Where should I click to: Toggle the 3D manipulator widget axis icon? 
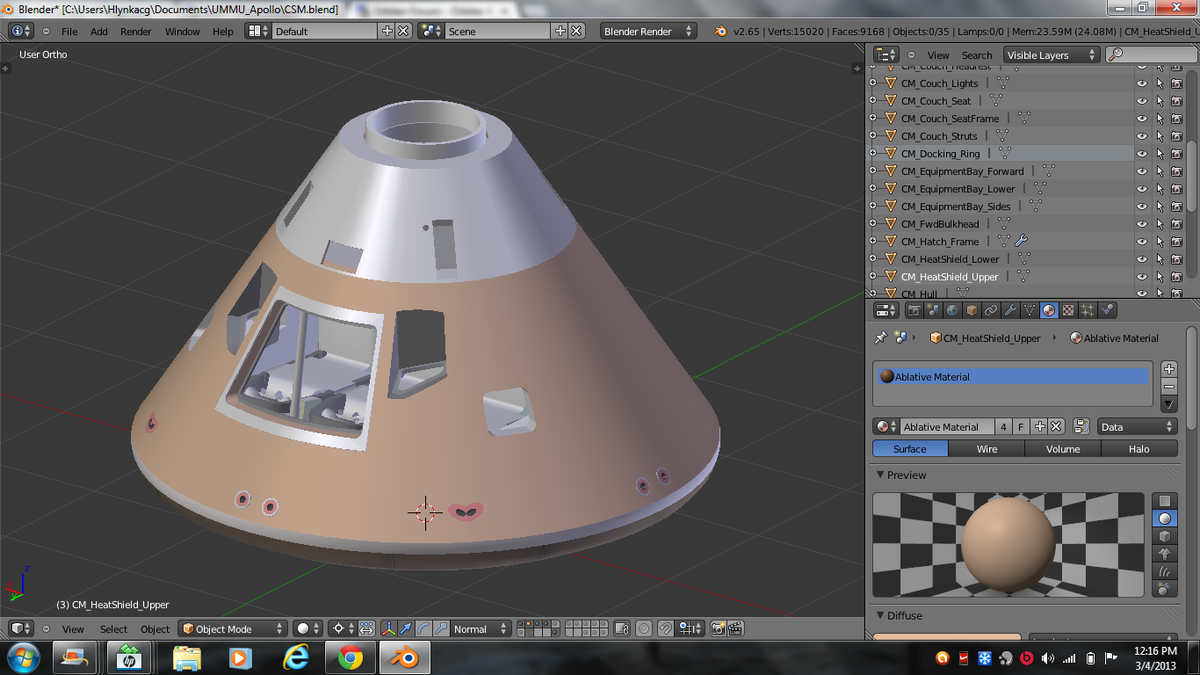pos(389,629)
